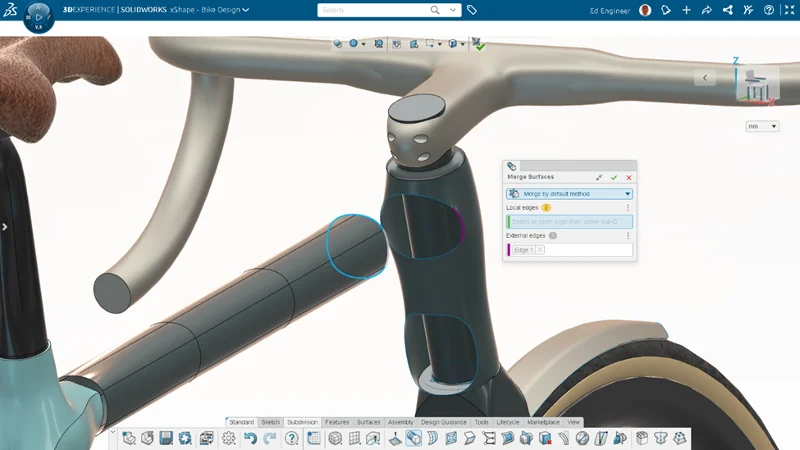Click the 3DEXPERIENCE compass icon

tap(38, 17)
